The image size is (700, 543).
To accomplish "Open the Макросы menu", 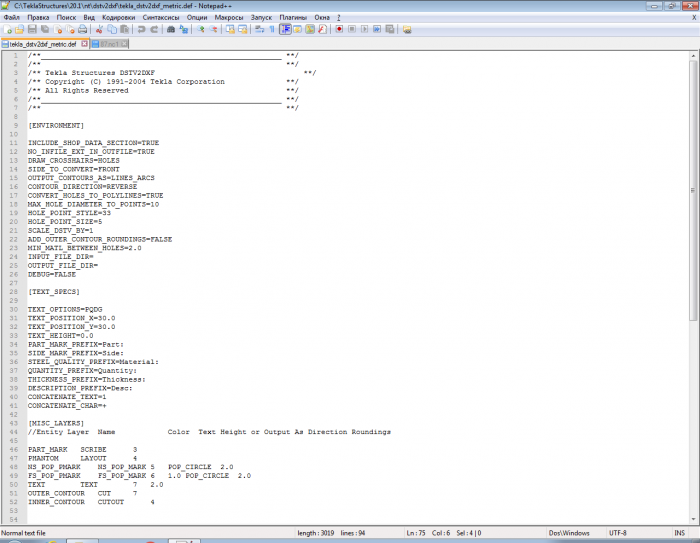I will pyautogui.click(x=229, y=17).
